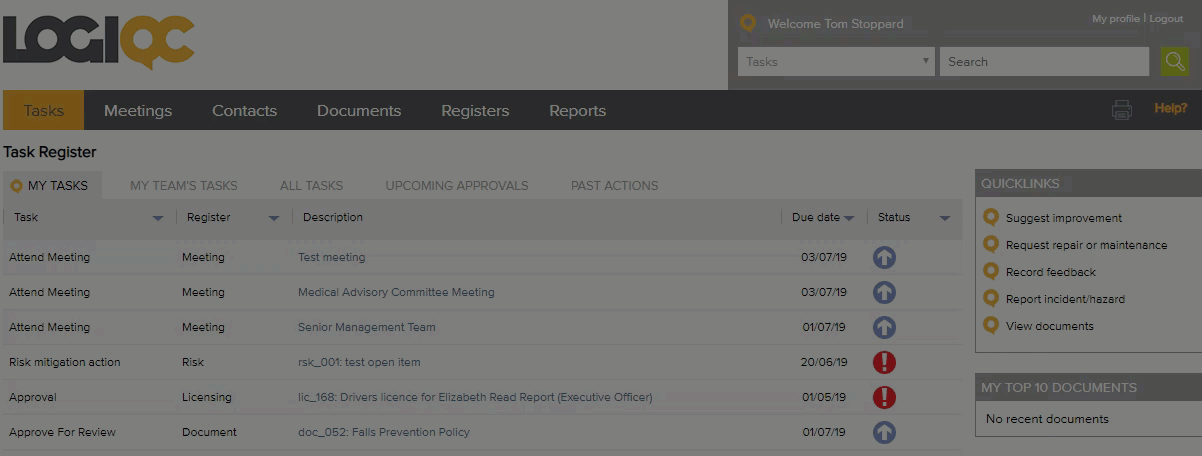Click blue arrow status for Senior Management Team
Image resolution: width=1202 pixels, height=456 pixels.
884,327
